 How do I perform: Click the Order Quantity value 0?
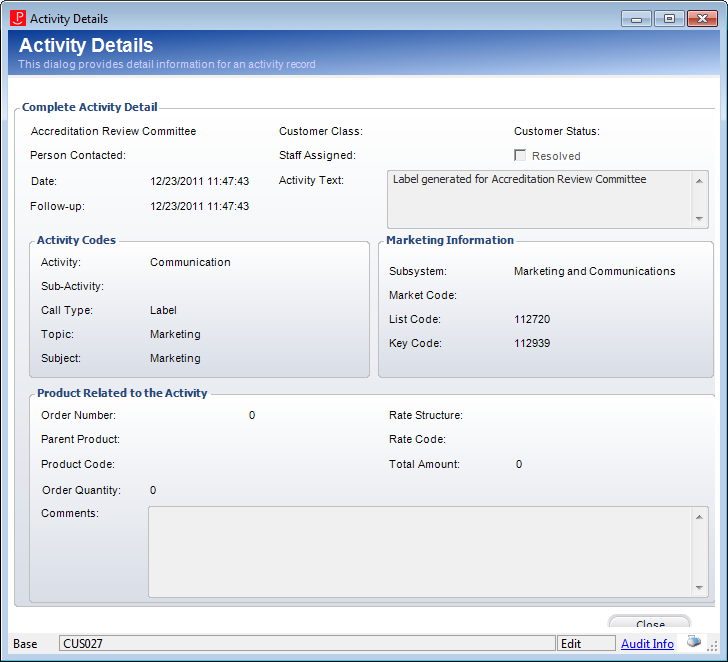[153, 490]
